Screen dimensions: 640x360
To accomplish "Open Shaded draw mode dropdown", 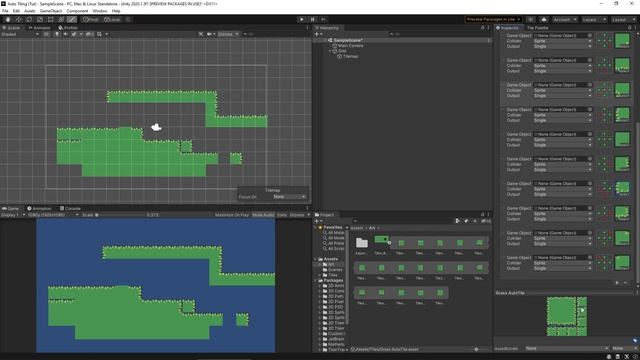I will (x=20, y=34).
